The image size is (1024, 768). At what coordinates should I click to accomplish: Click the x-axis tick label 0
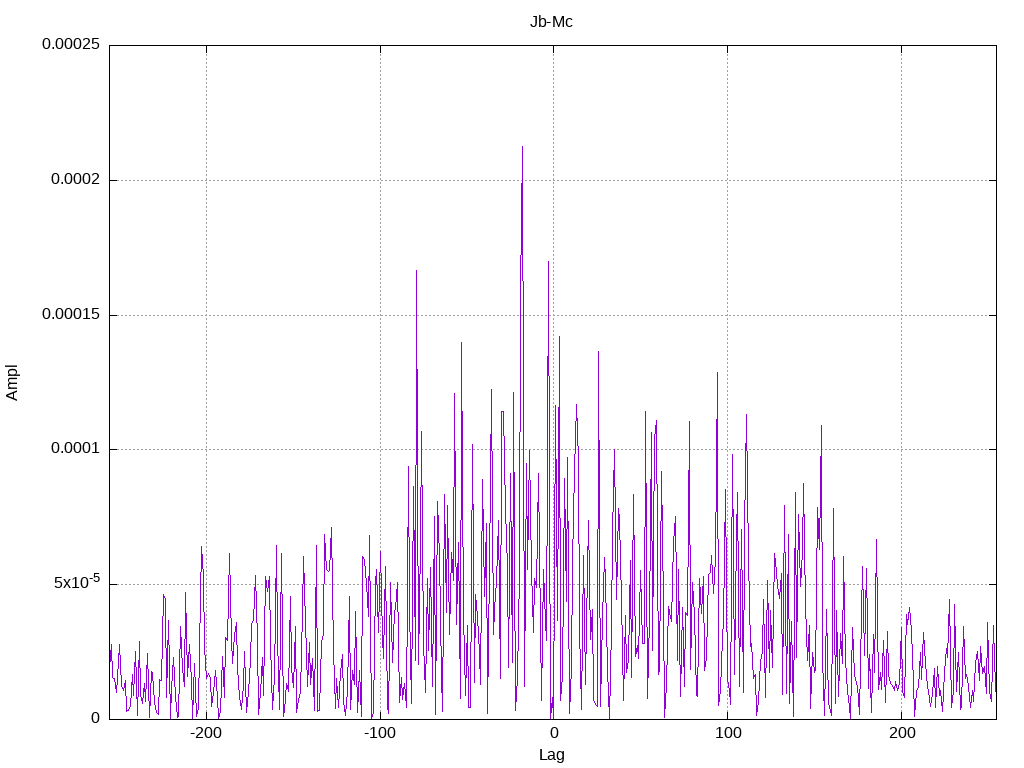pyautogui.click(x=554, y=733)
